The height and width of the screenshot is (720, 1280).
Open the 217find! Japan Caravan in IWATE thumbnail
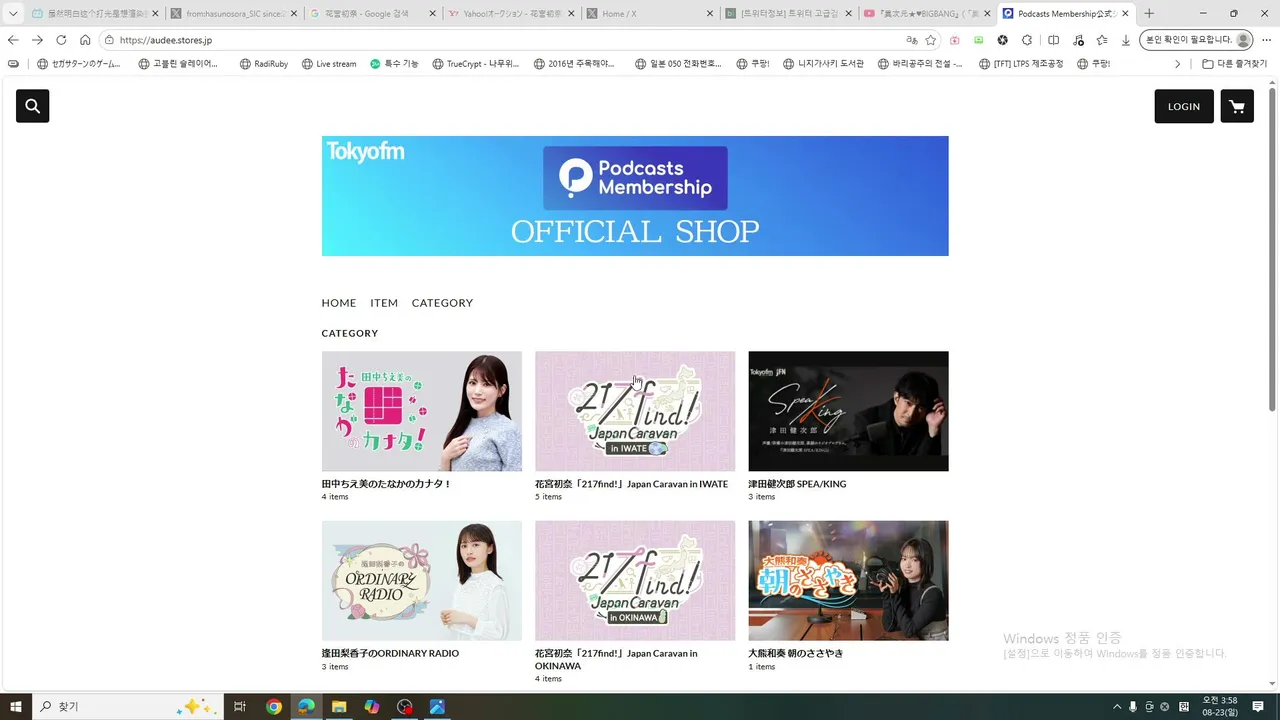(635, 411)
